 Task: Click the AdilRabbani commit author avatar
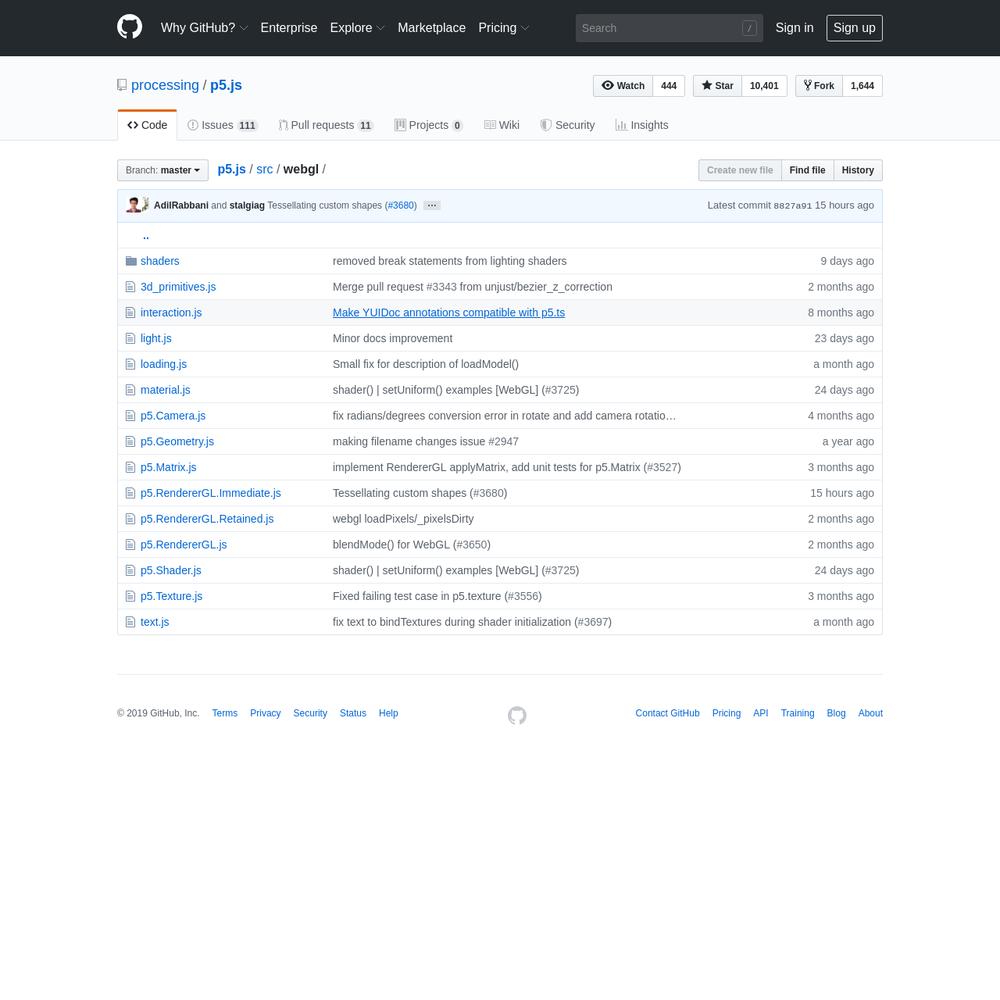click(133, 205)
